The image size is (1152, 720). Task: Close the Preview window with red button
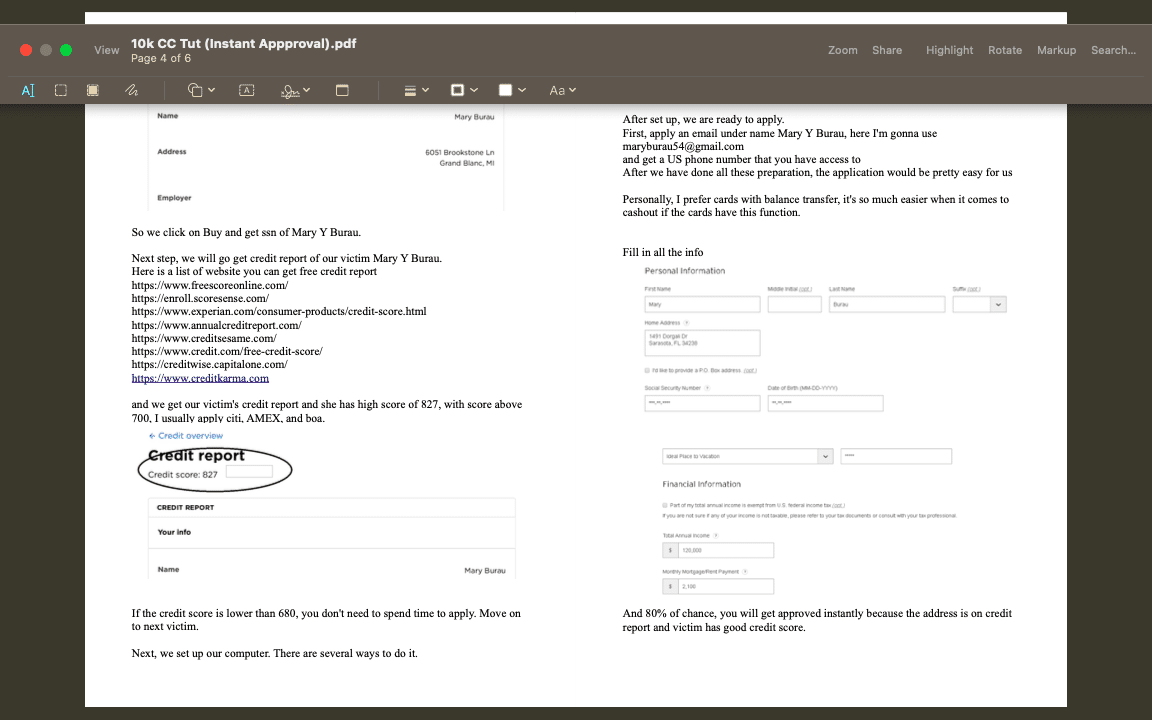26,50
